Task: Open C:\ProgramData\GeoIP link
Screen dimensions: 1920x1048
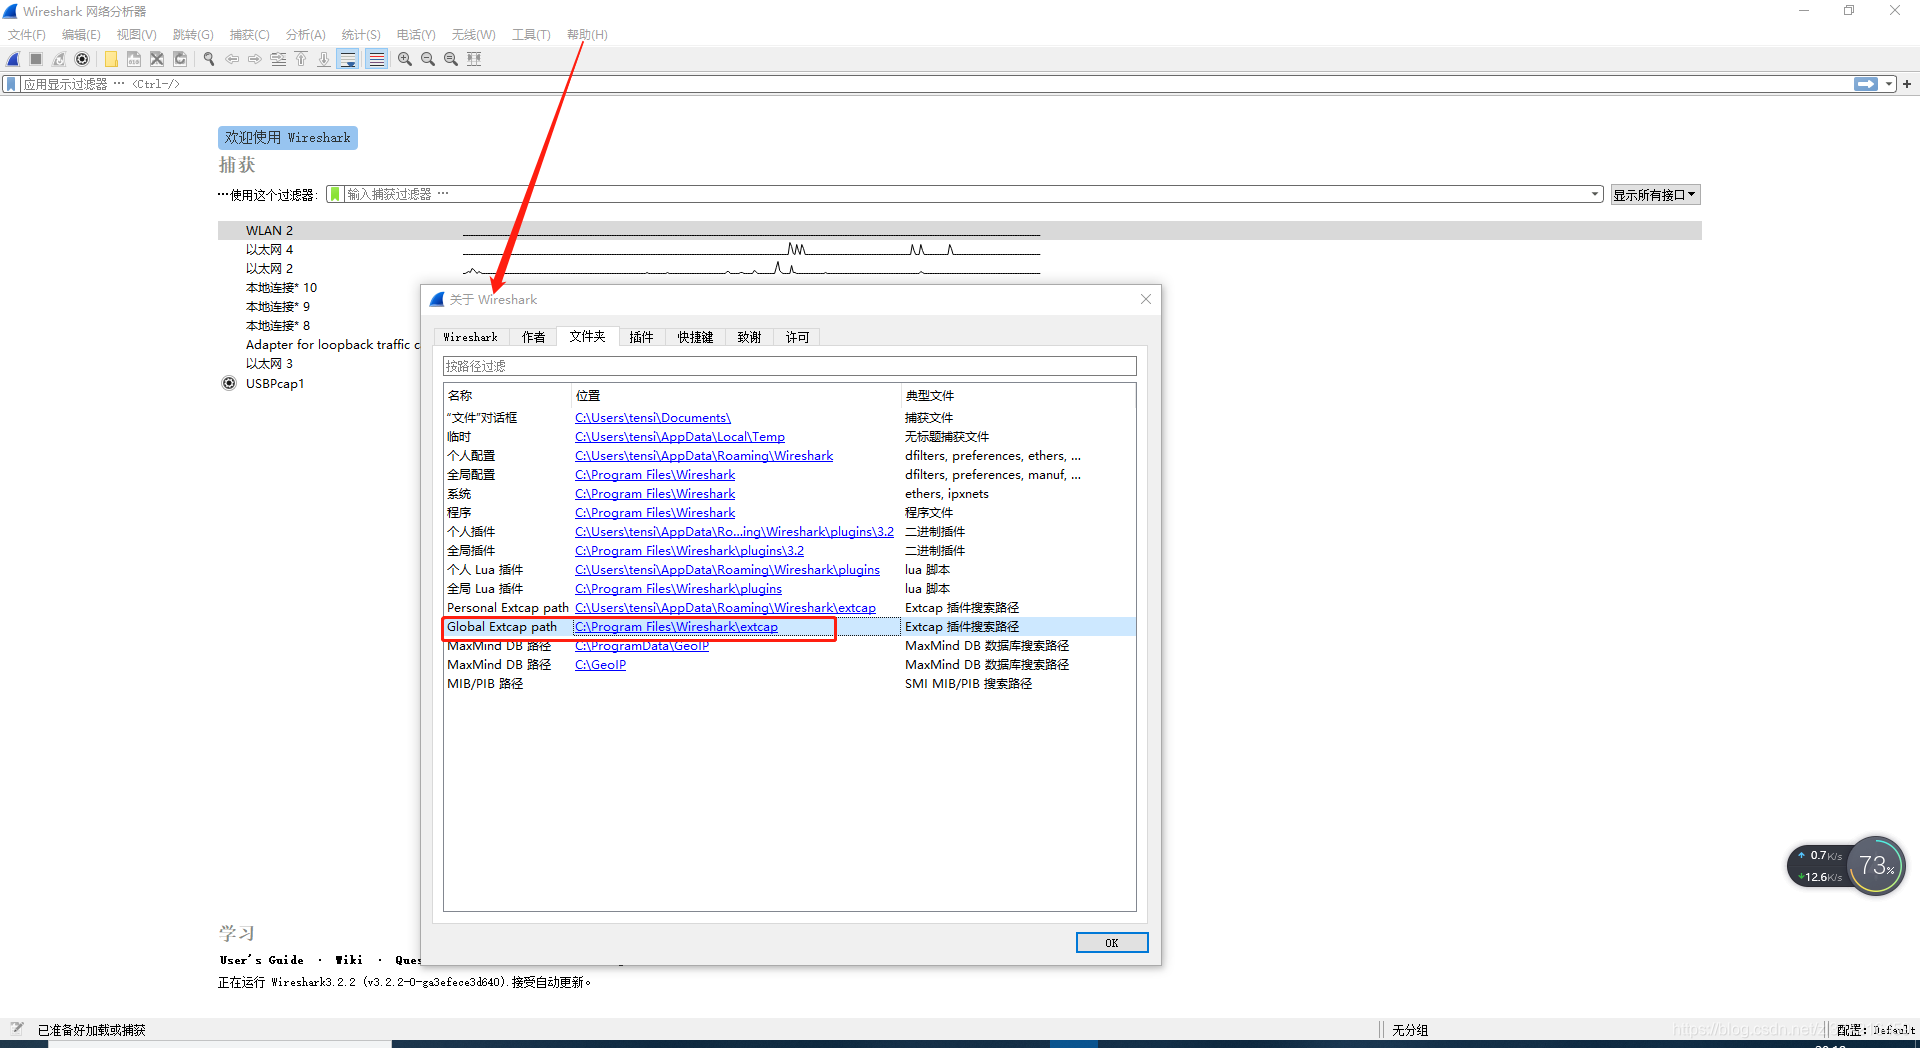Action: [642, 646]
